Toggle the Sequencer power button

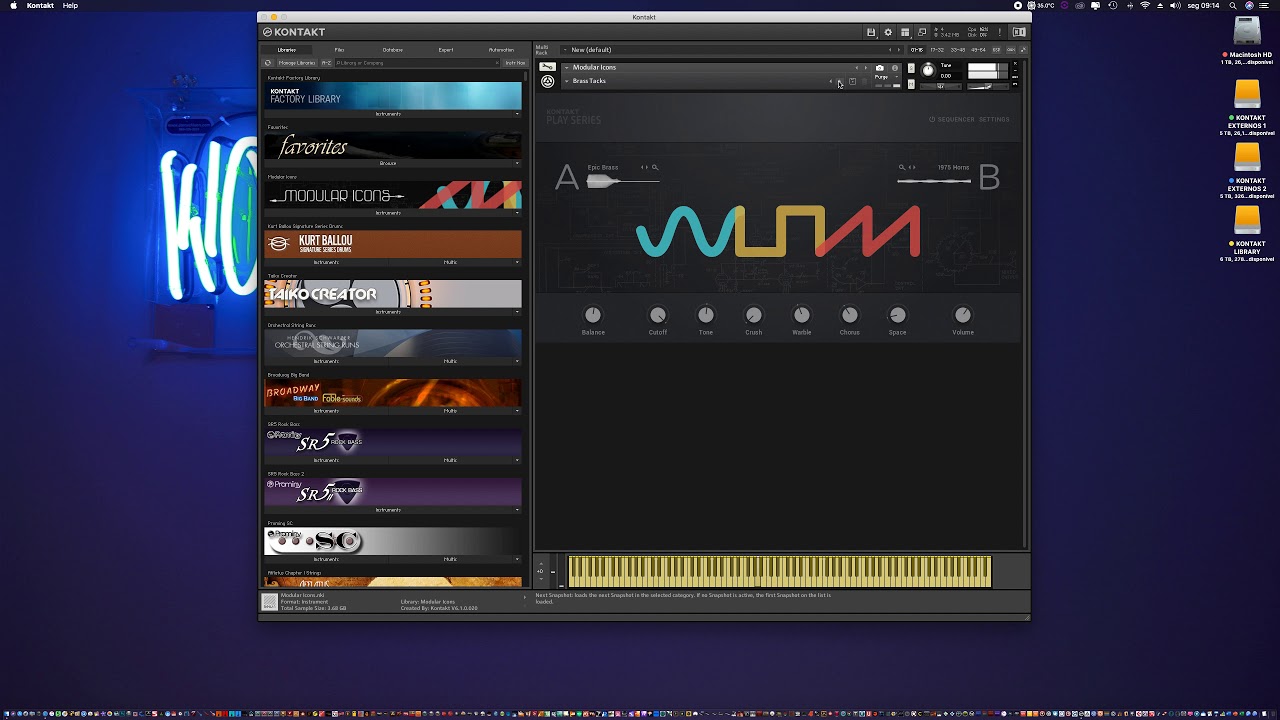(x=932, y=120)
